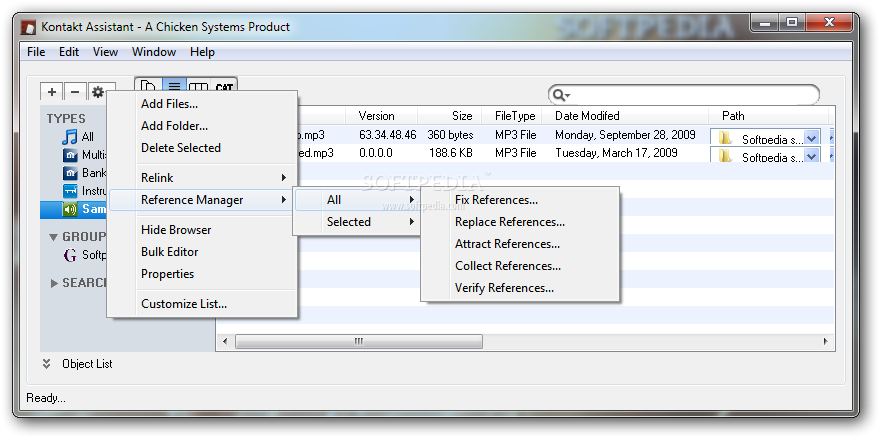This screenshot has height=438, width=880.
Task: Open the Relink submenu
Action: 202,177
